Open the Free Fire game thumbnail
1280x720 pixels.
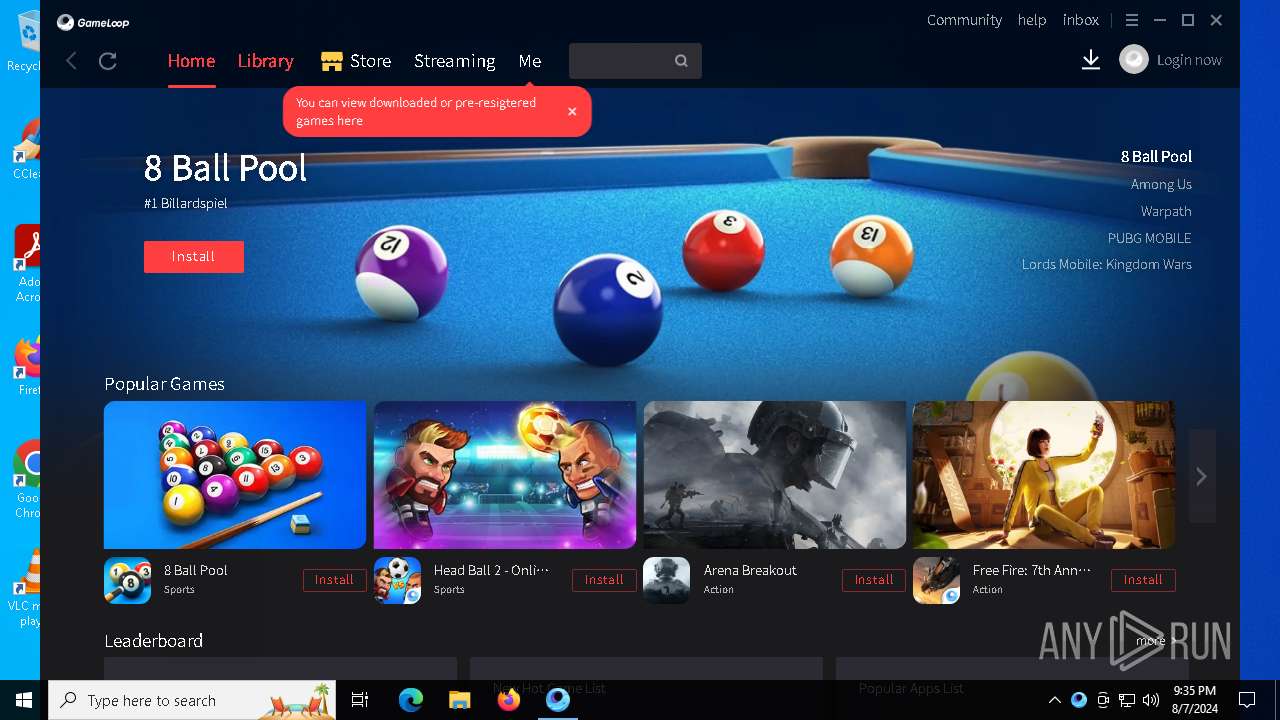coord(1044,475)
